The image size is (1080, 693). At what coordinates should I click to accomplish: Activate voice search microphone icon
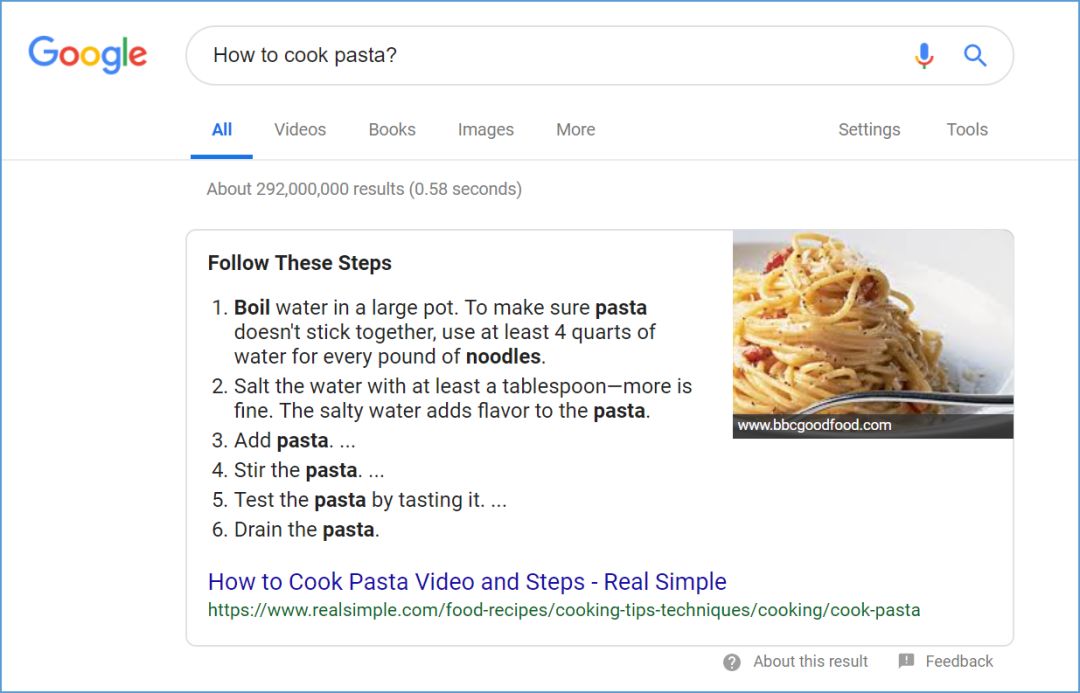(x=924, y=56)
